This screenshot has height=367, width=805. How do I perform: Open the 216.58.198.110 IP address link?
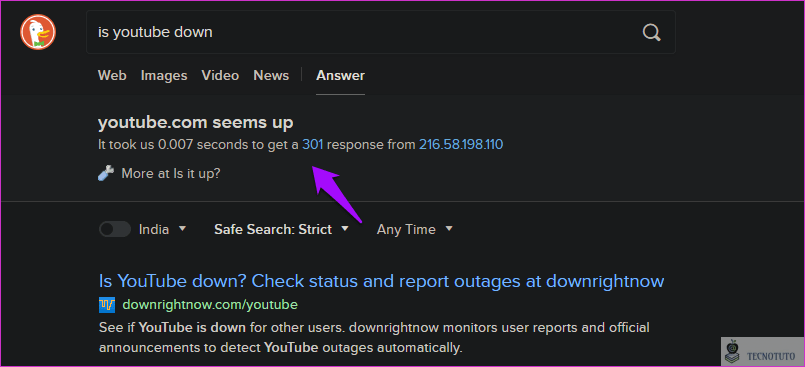click(461, 145)
